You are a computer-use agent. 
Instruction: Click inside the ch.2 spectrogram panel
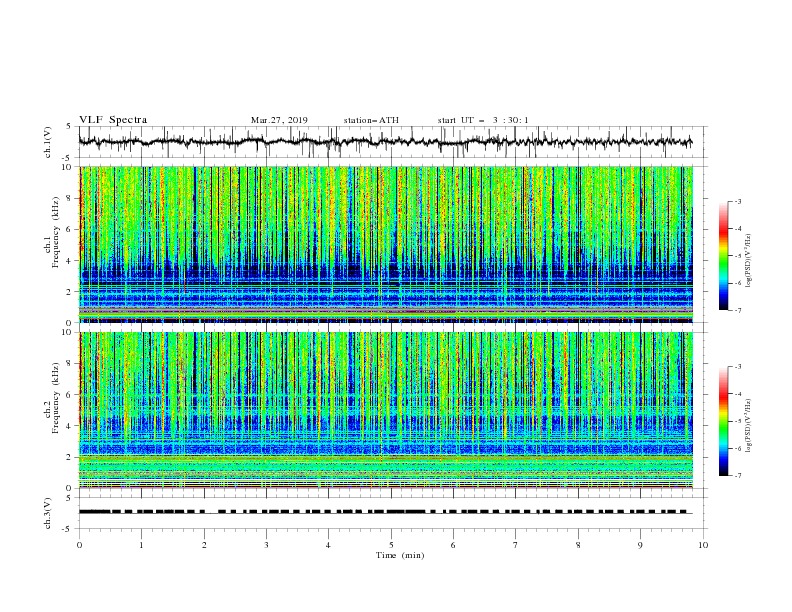coord(386,410)
